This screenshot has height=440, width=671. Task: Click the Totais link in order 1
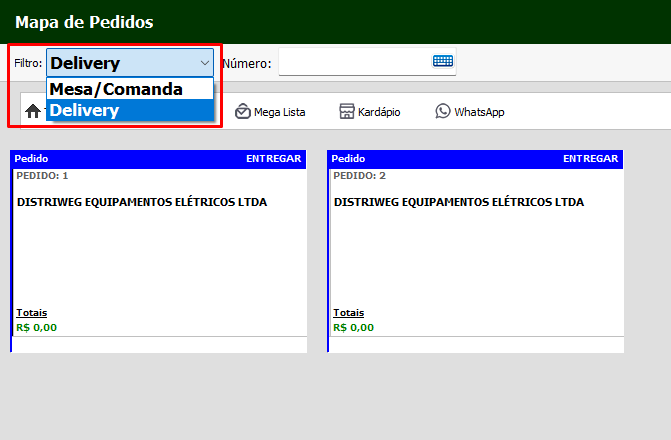pyautogui.click(x=31, y=313)
